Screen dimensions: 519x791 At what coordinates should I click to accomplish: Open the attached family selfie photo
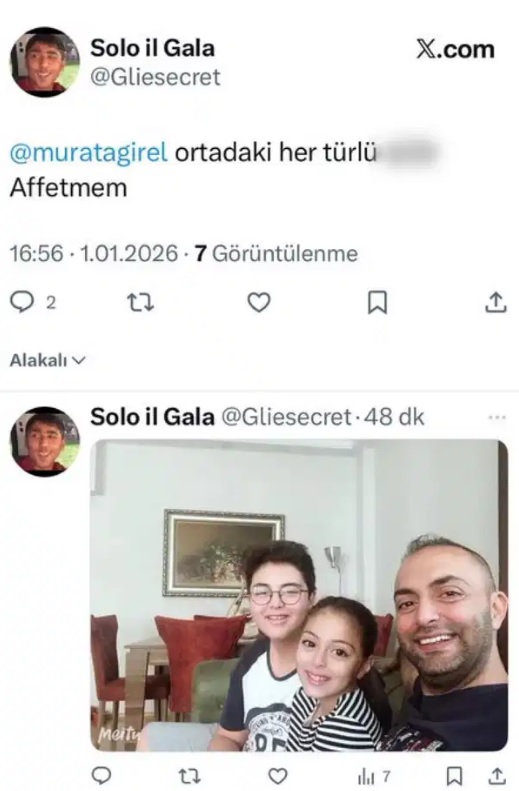[x=299, y=595]
